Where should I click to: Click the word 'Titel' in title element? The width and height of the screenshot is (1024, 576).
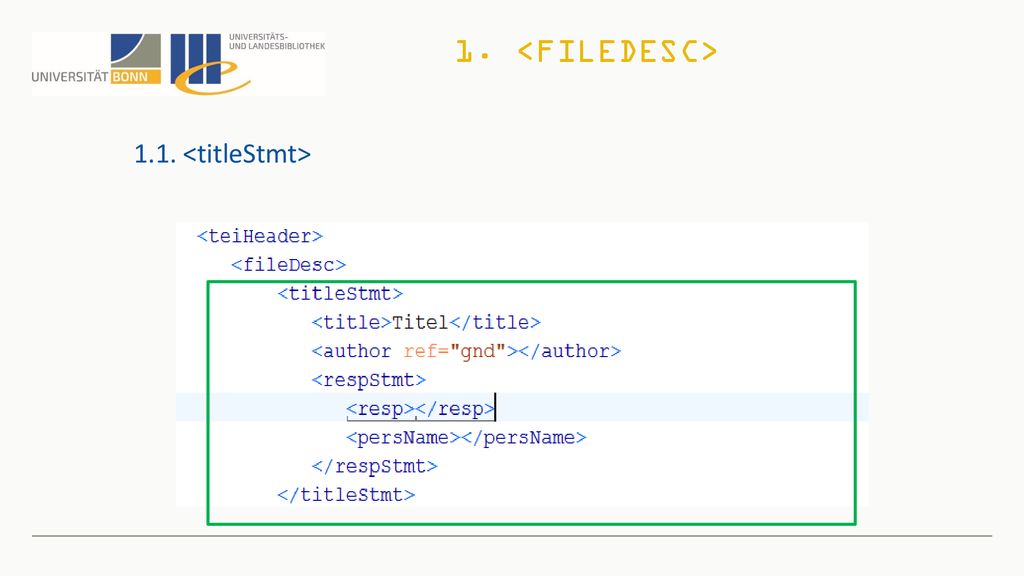[x=420, y=322]
